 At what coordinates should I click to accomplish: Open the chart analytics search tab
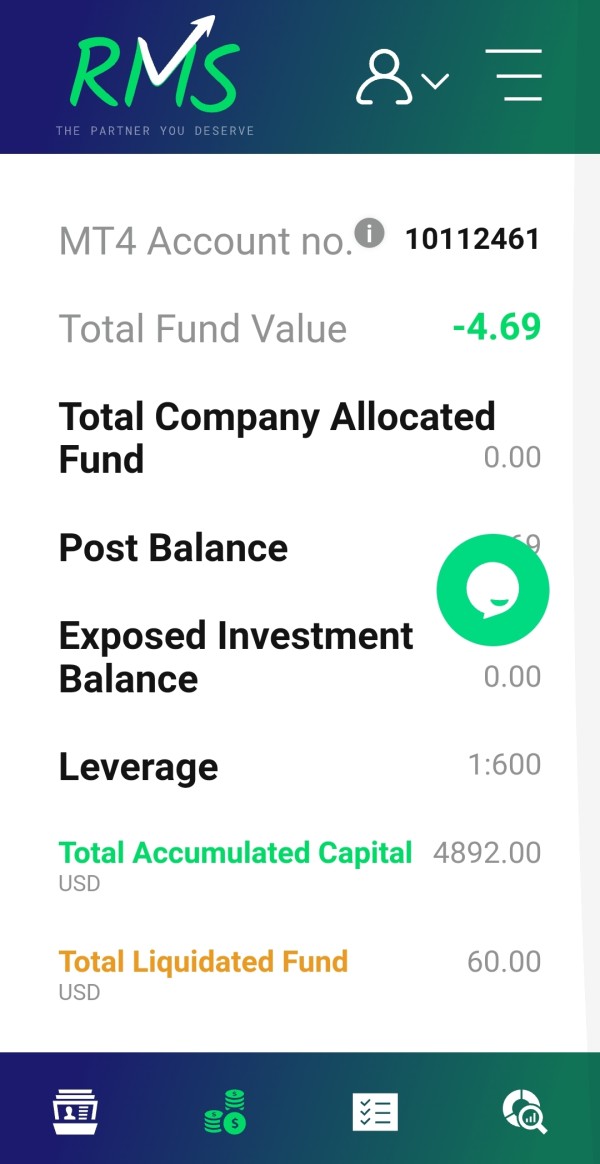pyautogui.click(x=524, y=1111)
